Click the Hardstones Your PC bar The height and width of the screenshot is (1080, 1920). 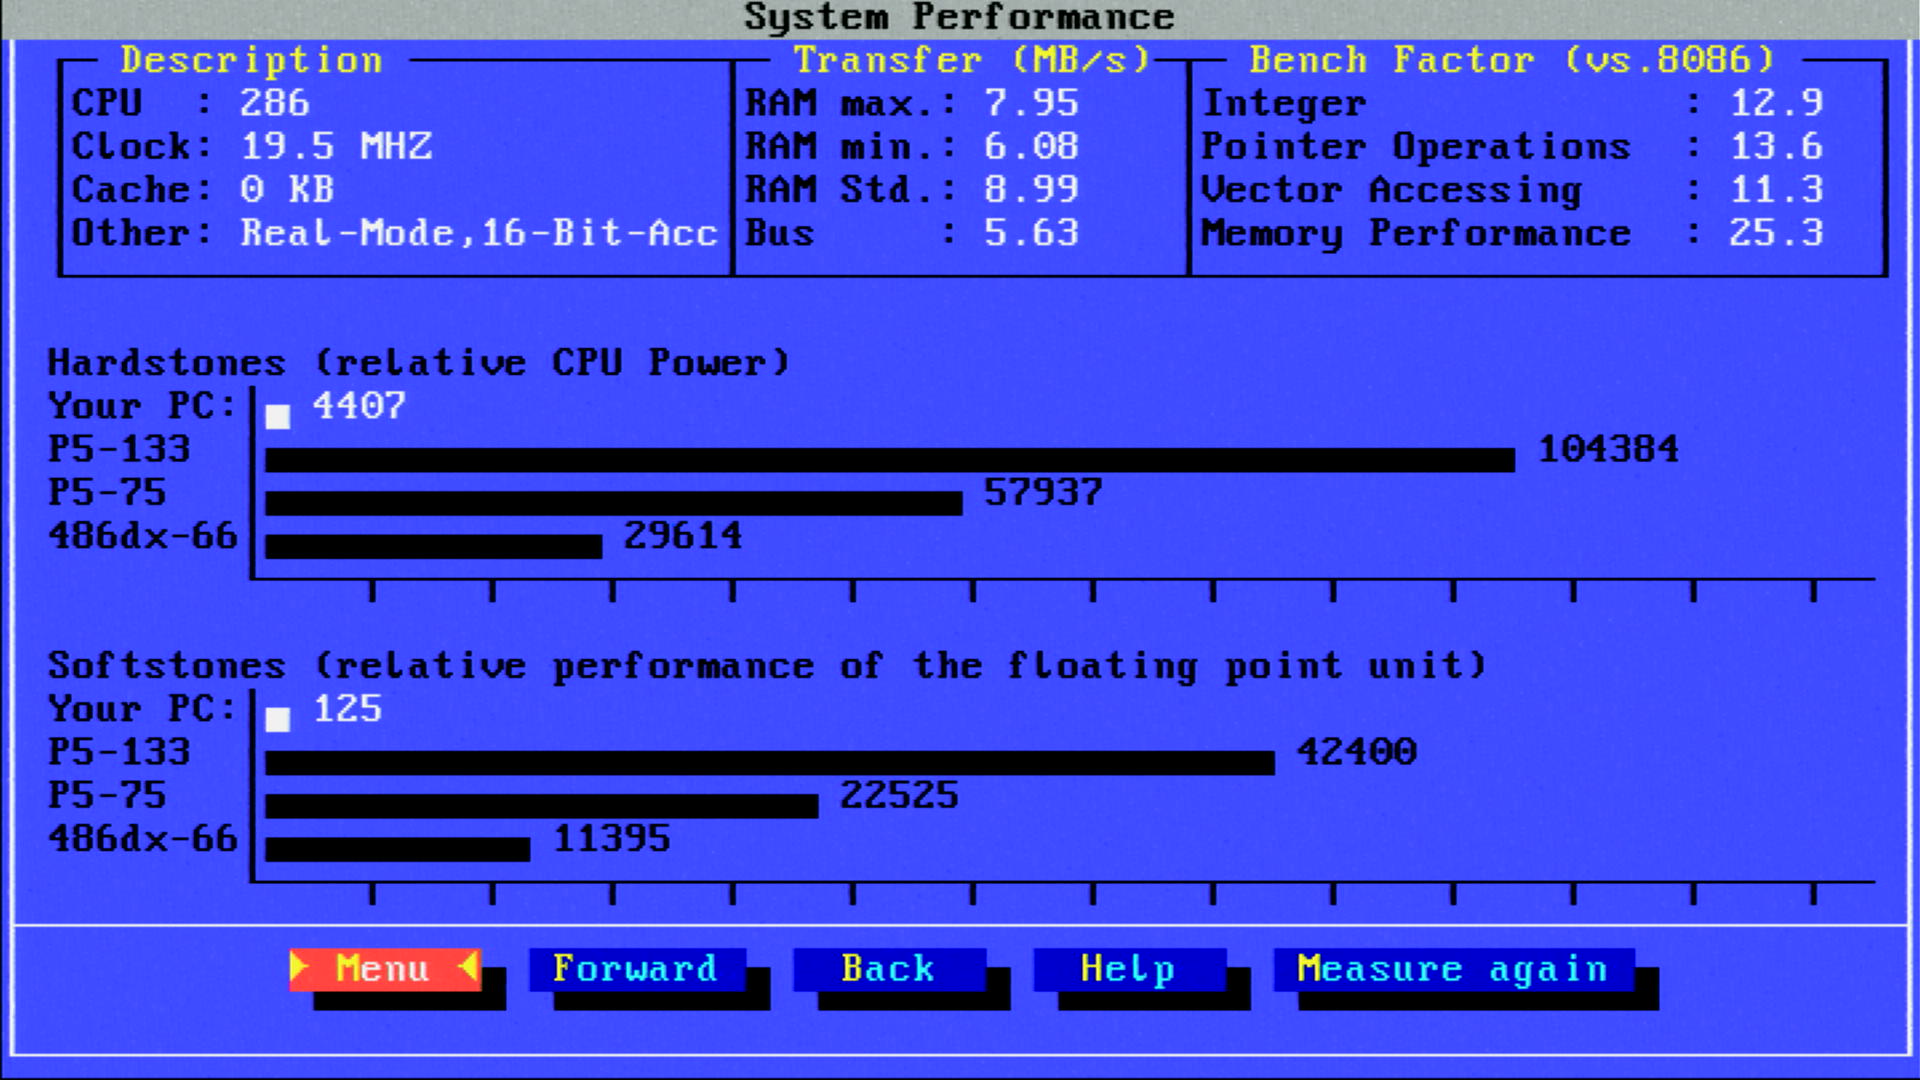pyautogui.click(x=278, y=416)
